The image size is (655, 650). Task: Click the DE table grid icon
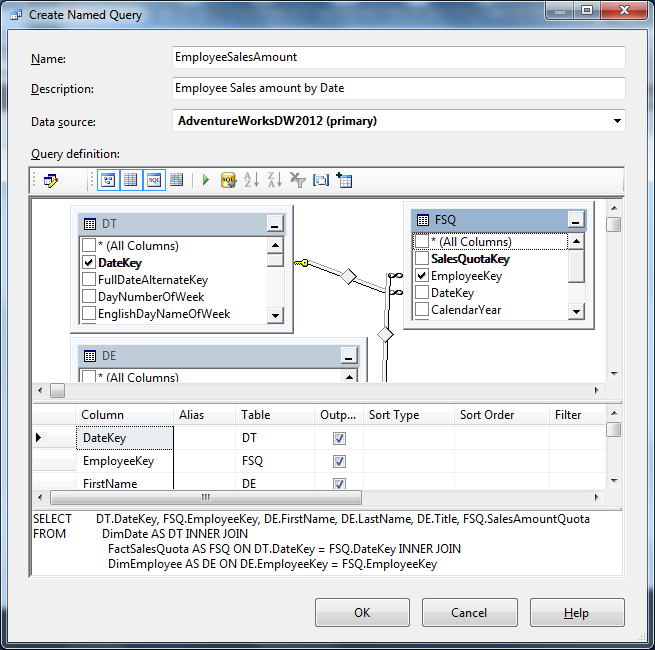click(90, 356)
